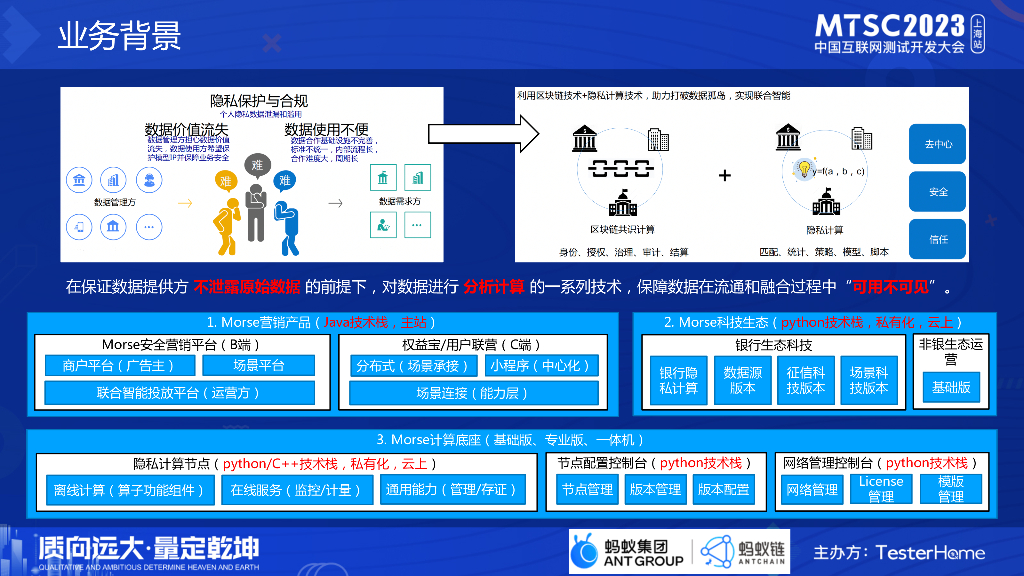Click the green square bank icon above 数据需求方
This screenshot has height=576, width=1024.
383,178
